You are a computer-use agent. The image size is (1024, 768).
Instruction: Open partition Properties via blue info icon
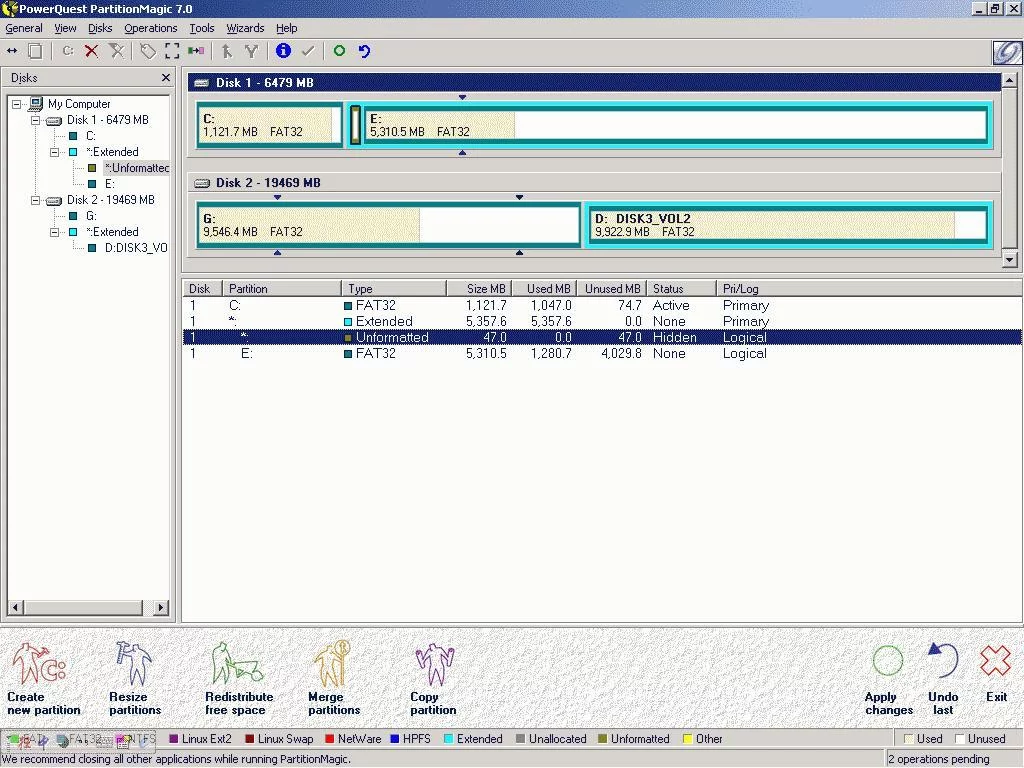point(283,50)
